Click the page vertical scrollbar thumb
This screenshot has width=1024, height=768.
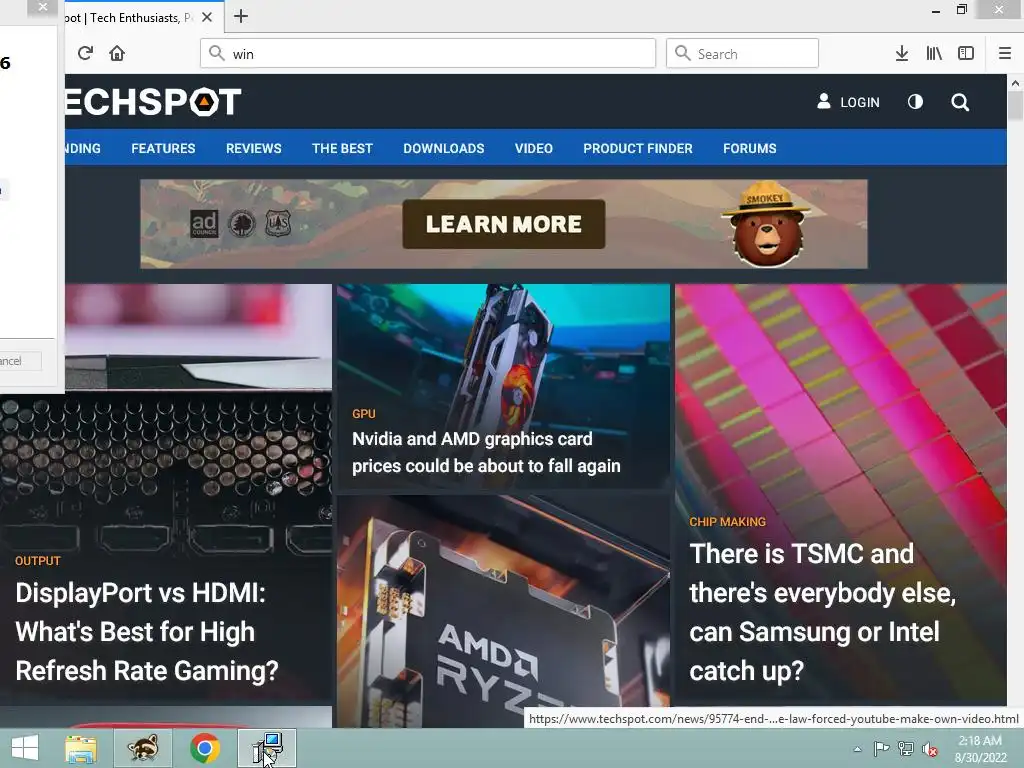(x=1015, y=106)
